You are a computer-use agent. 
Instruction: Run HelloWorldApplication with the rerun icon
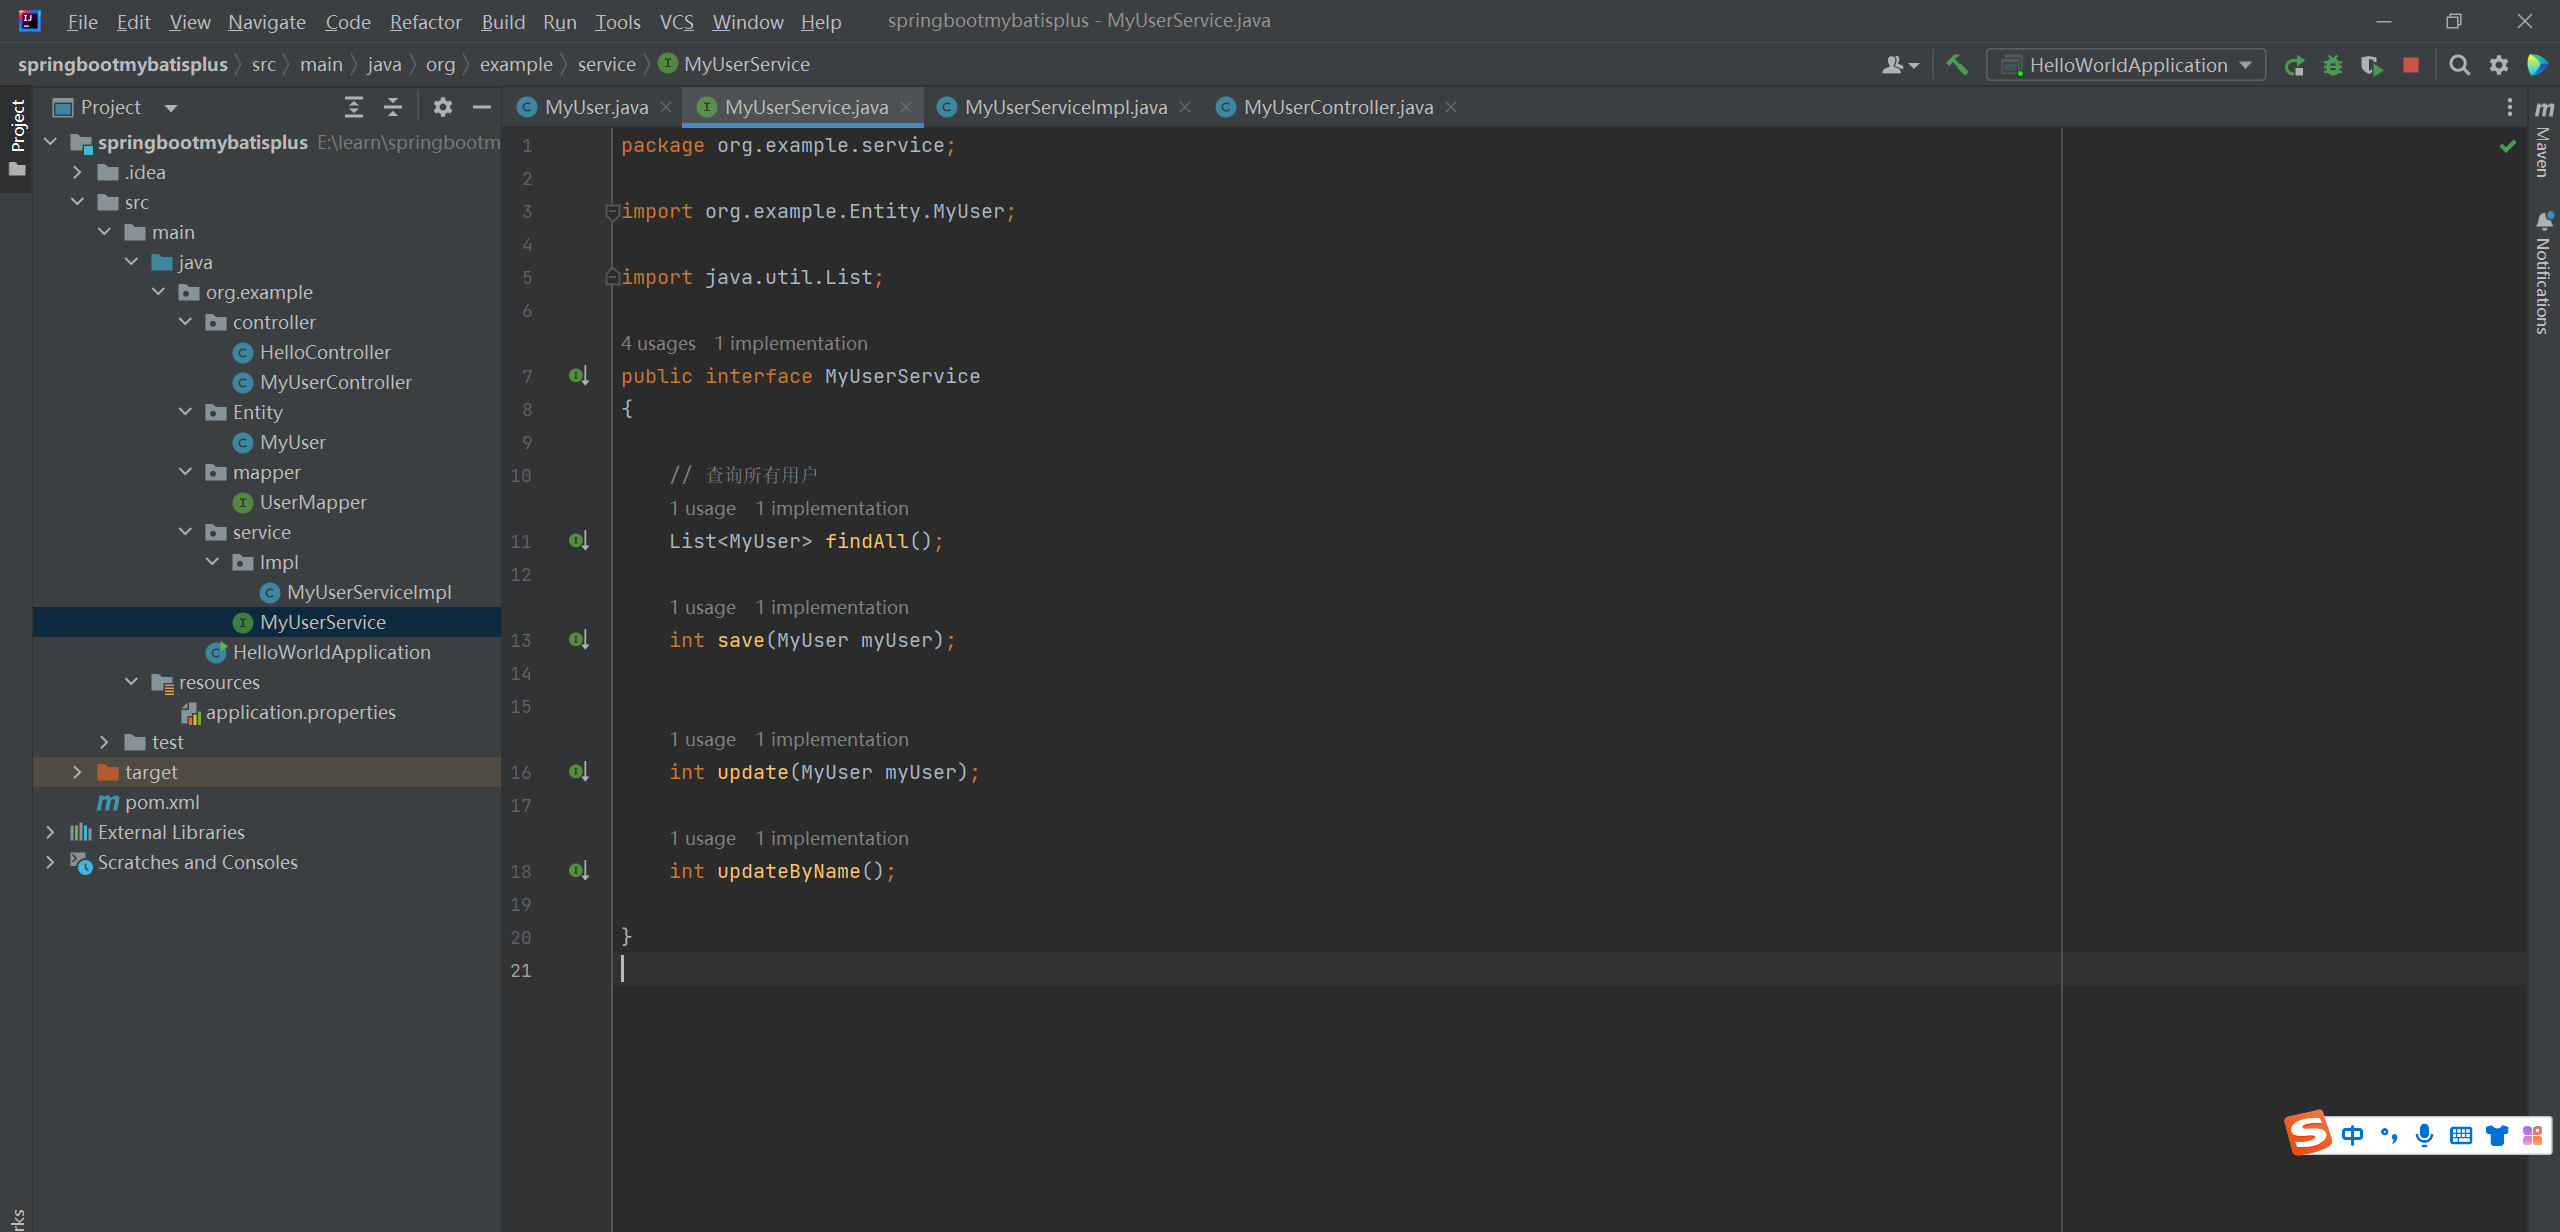(x=2294, y=66)
